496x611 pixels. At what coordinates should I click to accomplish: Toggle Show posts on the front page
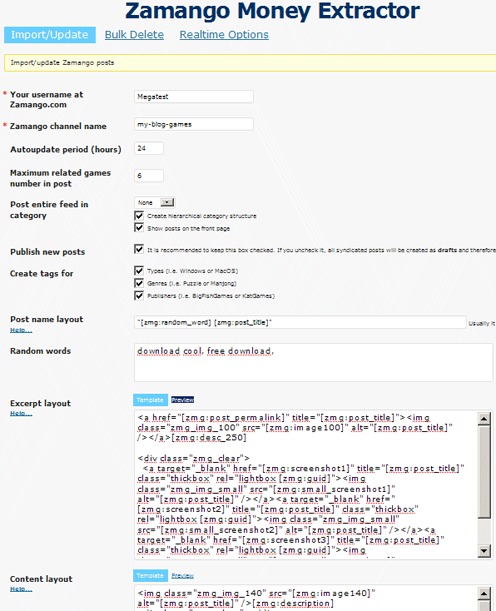pos(139,228)
